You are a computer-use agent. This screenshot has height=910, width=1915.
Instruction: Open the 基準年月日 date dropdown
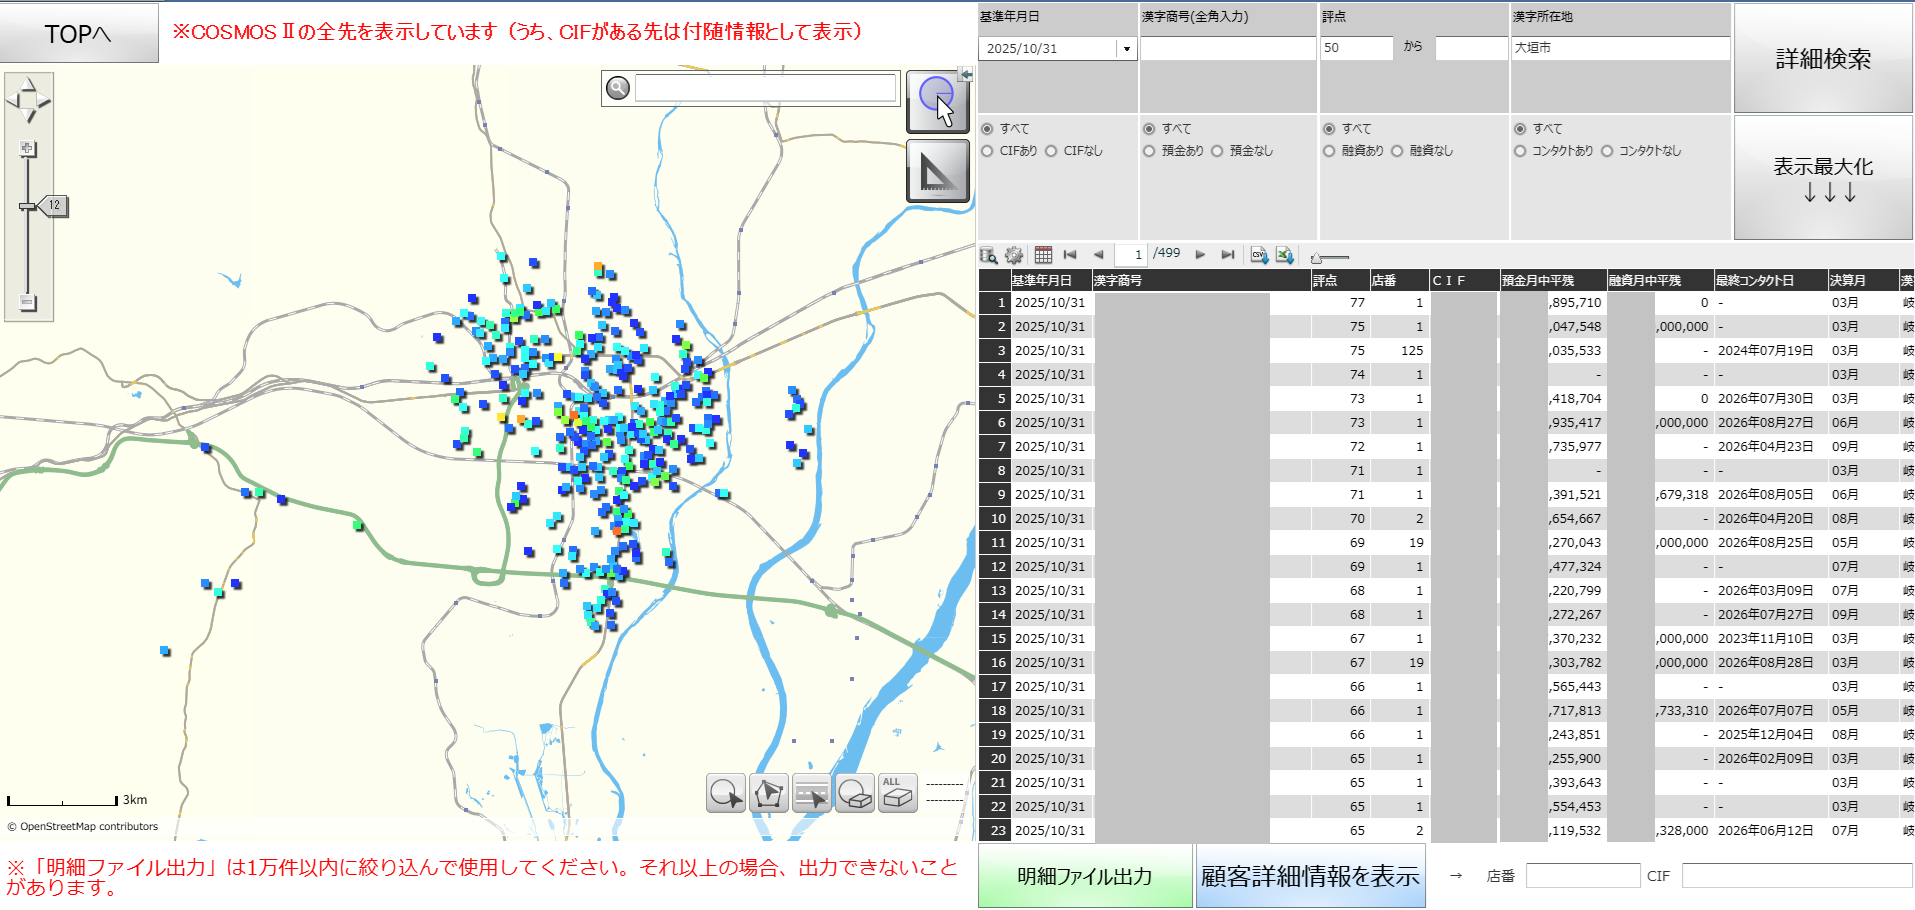(1127, 49)
